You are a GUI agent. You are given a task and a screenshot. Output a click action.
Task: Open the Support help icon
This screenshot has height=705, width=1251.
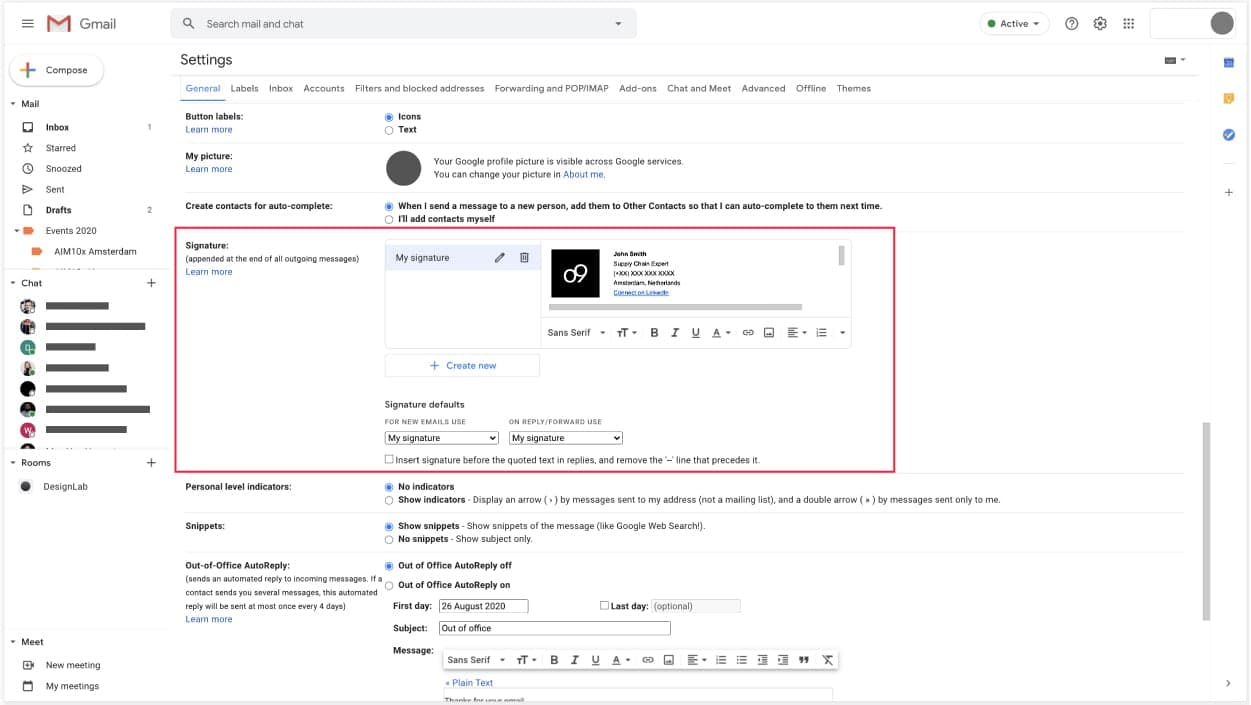1072,24
